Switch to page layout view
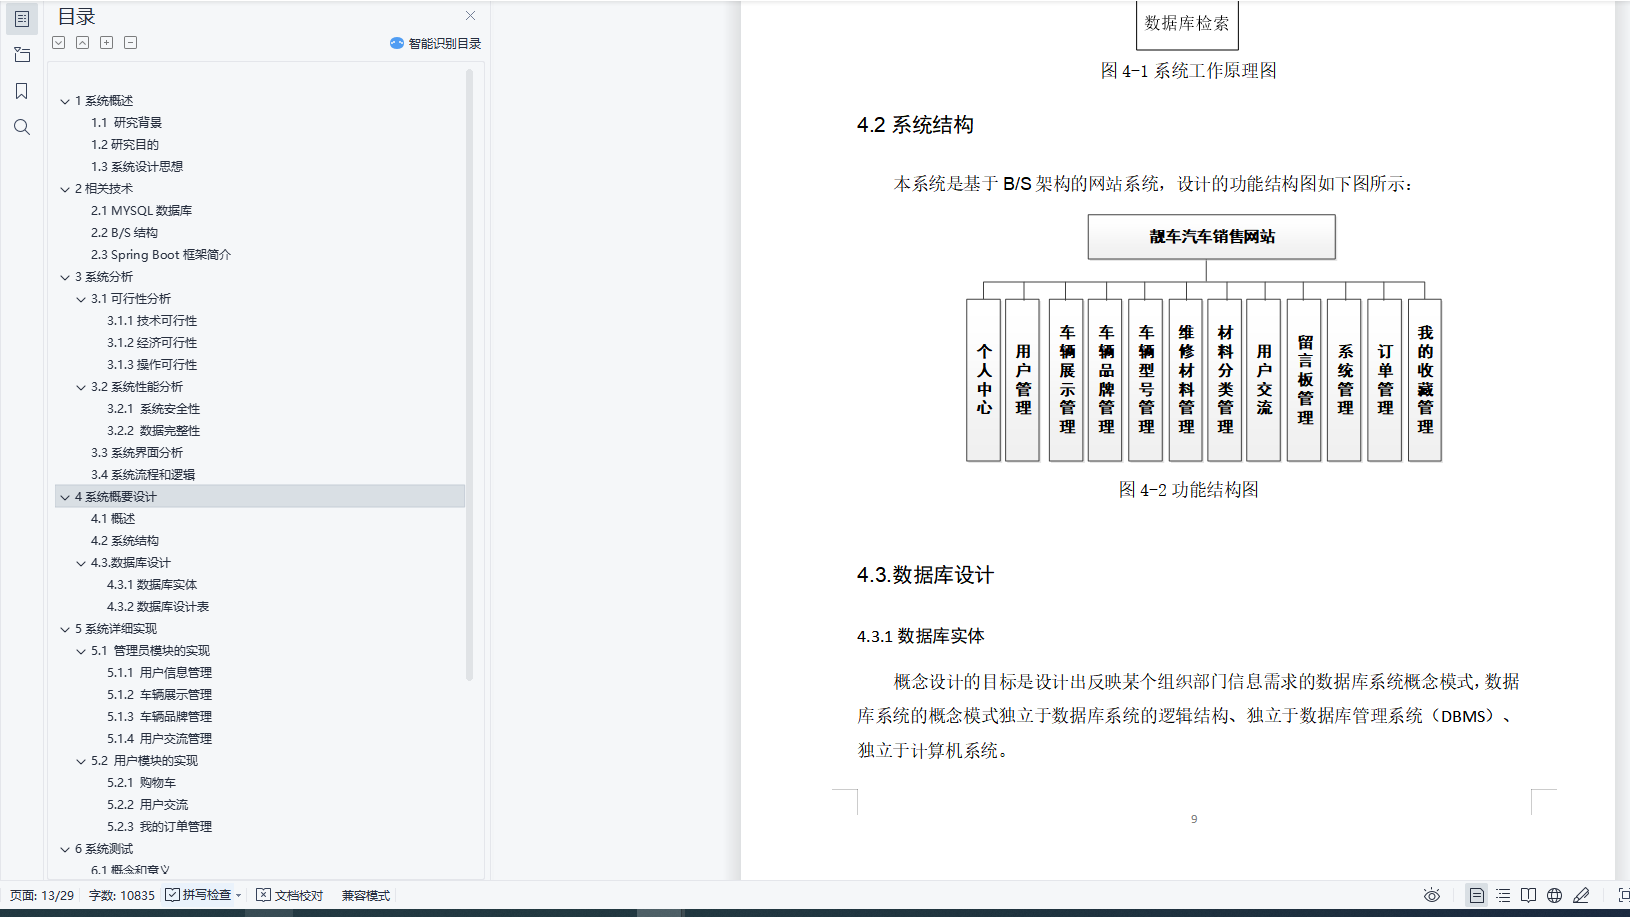Viewport: 1630px width, 917px height. click(1477, 895)
